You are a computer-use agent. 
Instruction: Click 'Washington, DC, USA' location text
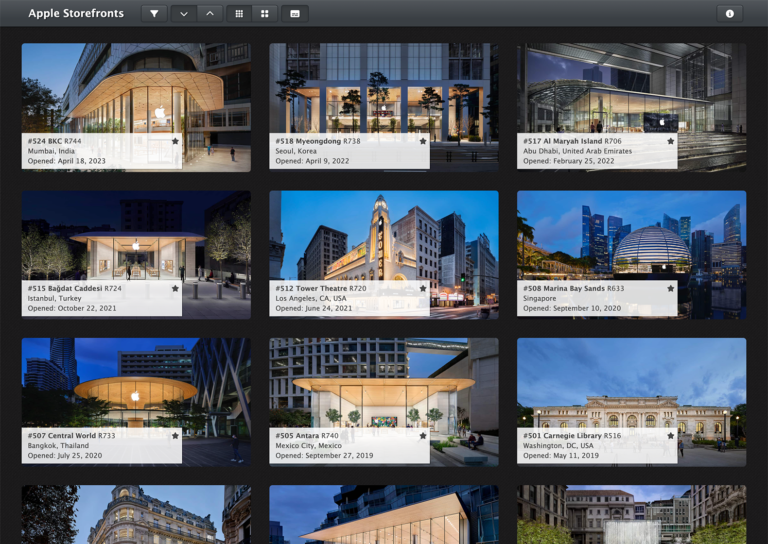558,446
